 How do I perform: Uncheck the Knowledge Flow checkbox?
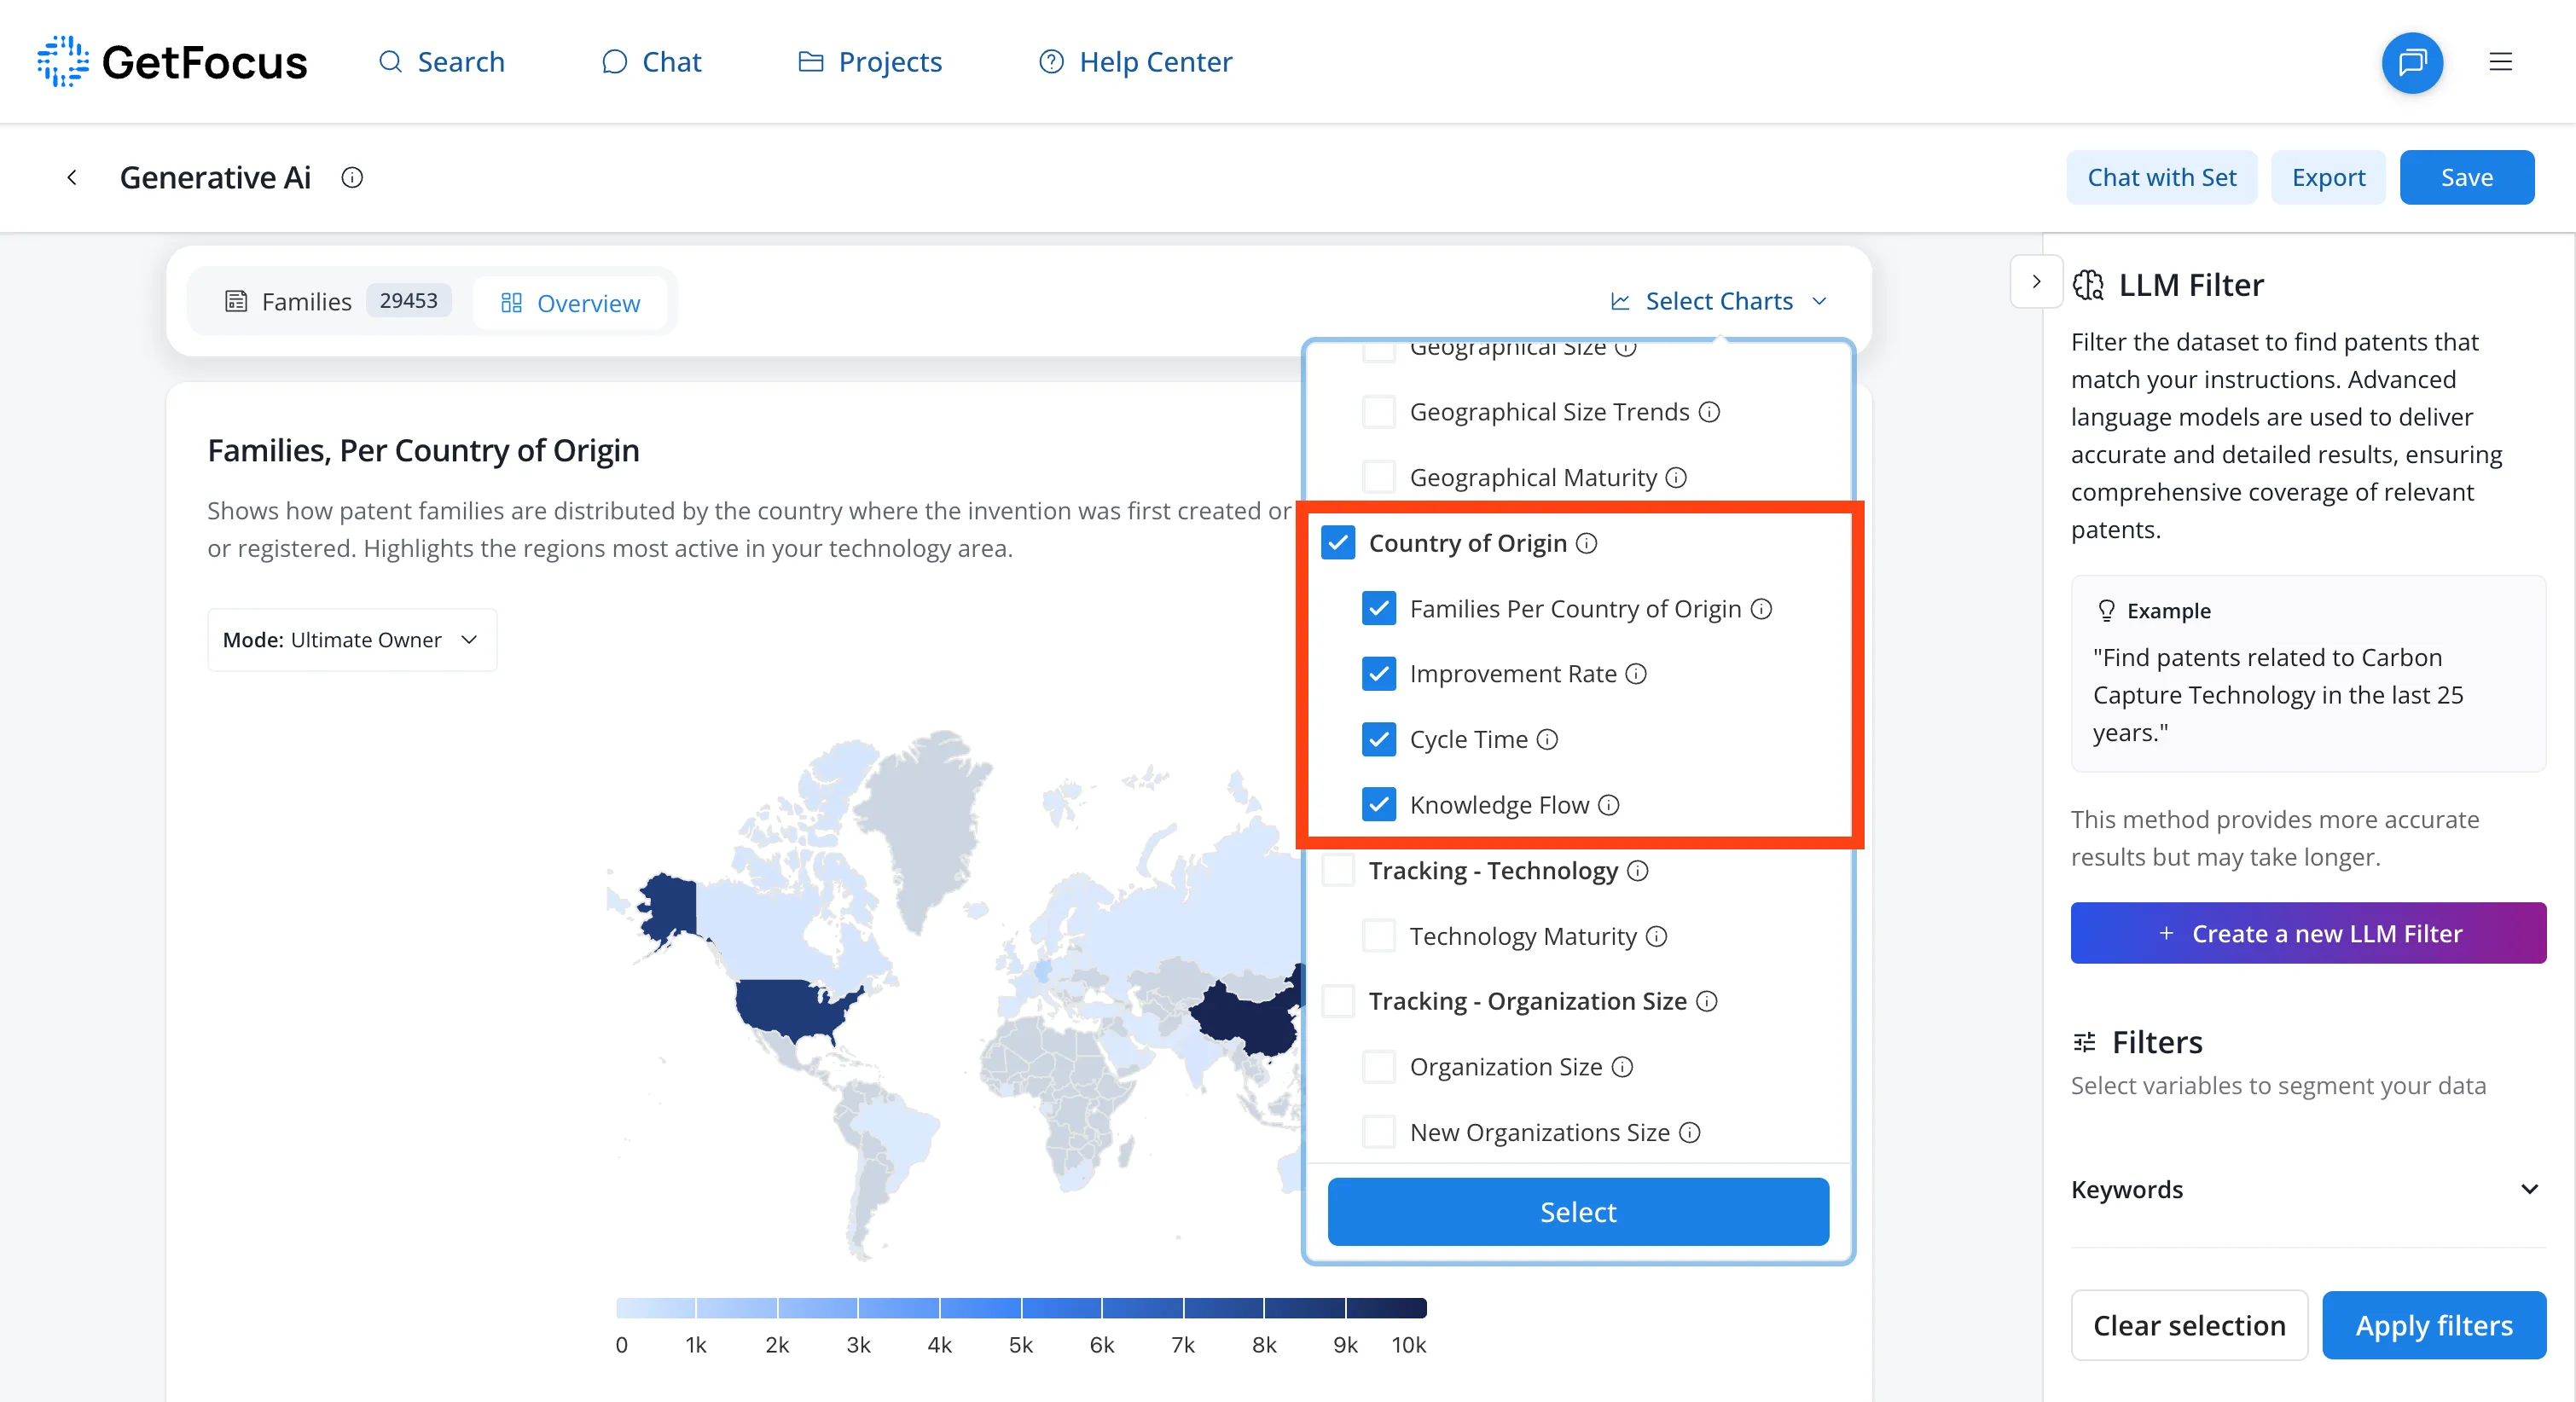point(1379,805)
